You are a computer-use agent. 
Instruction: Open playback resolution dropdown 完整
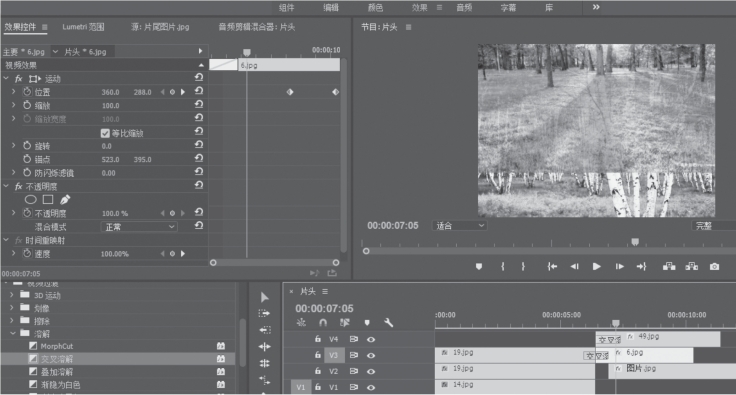coord(713,226)
